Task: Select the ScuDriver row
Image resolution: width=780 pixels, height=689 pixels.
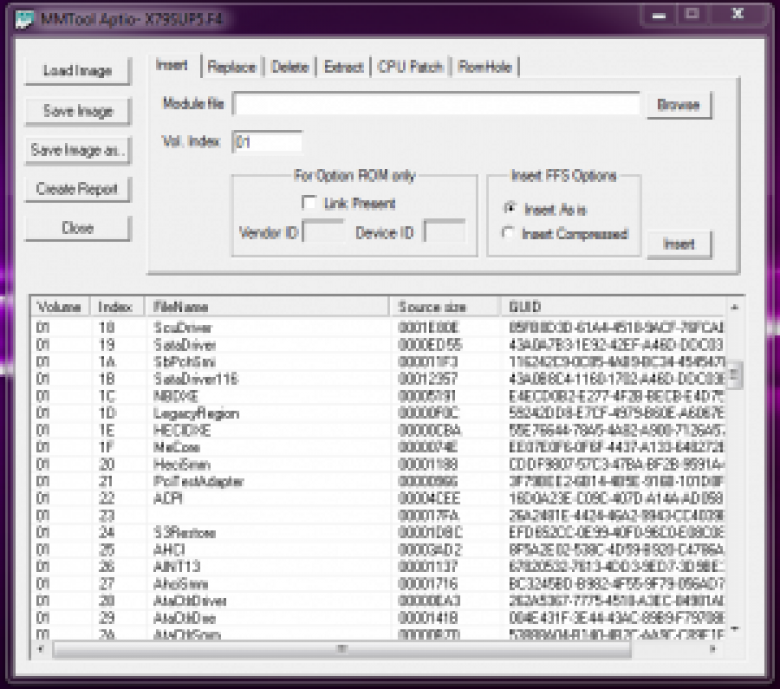Action: (x=378, y=328)
